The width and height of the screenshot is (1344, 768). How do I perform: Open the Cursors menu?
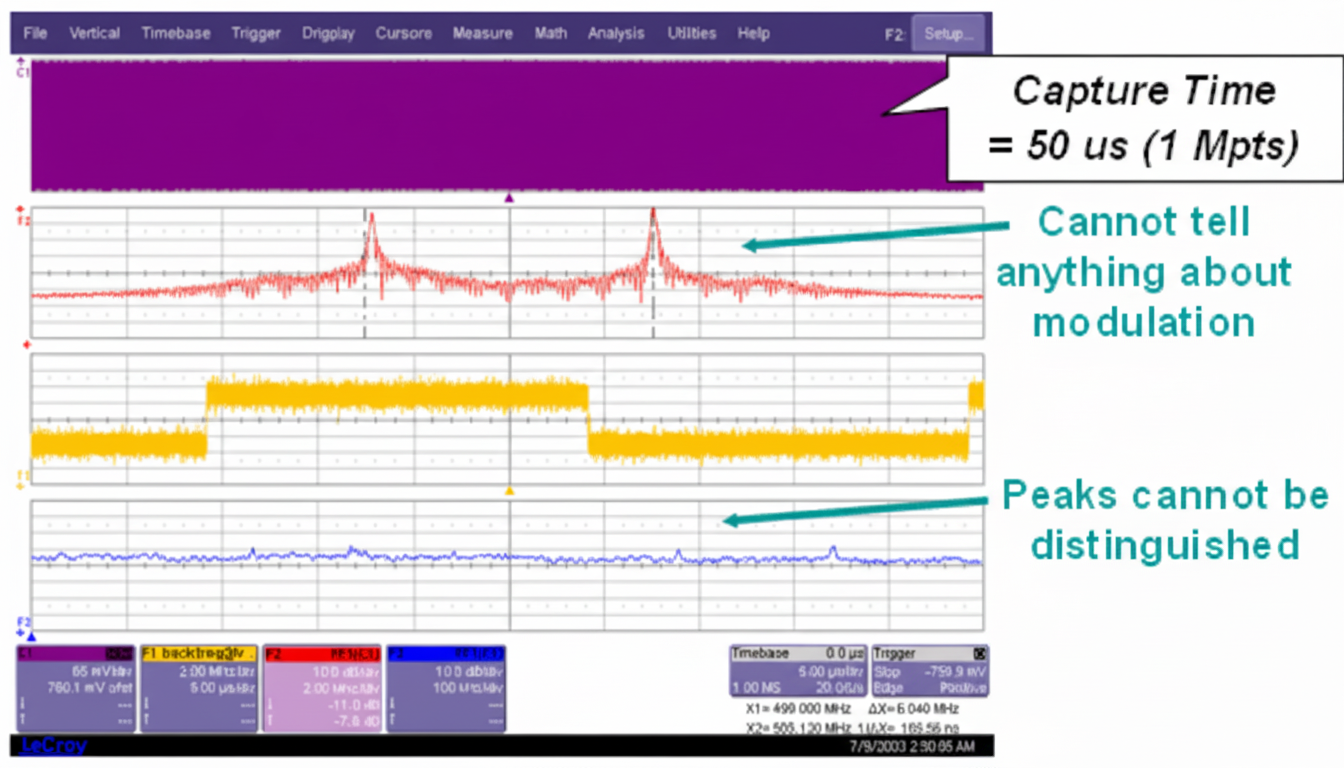403,33
